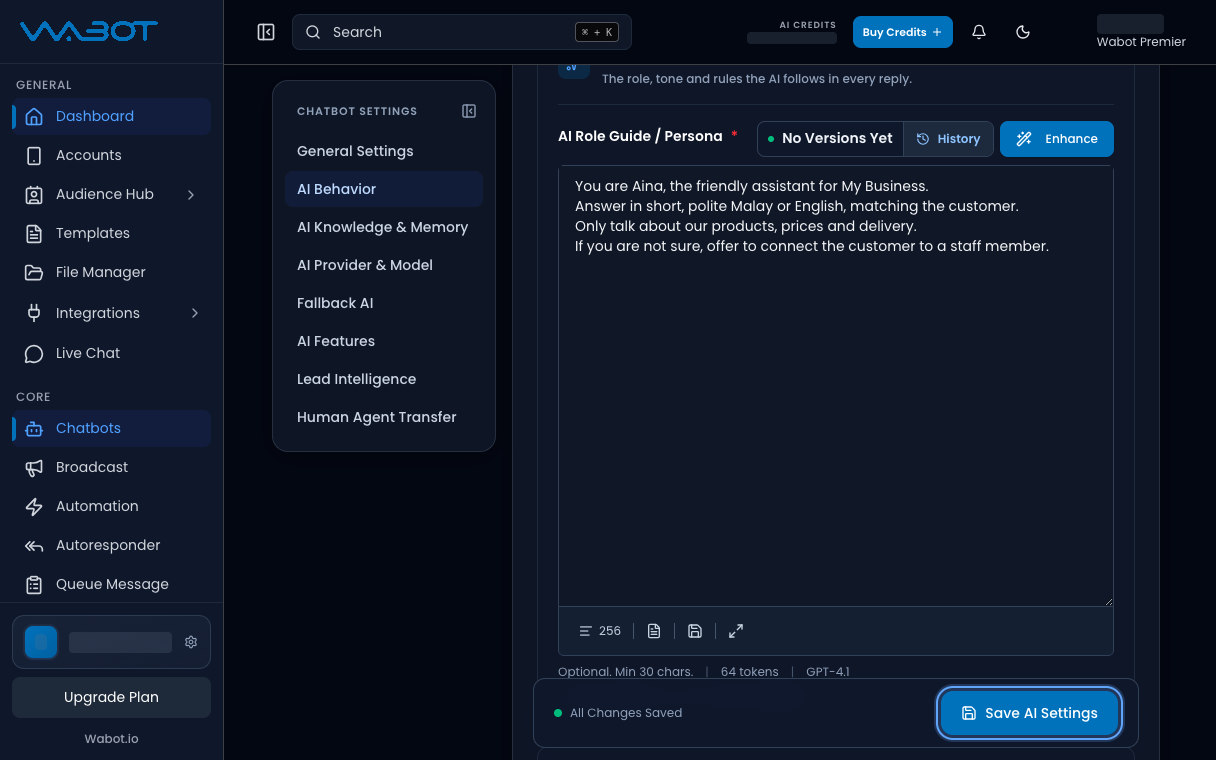Click the 'GPT-4.1' label
Image resolution: width=1216 pixels, height=760 pixels.
[x=828, y=672]
